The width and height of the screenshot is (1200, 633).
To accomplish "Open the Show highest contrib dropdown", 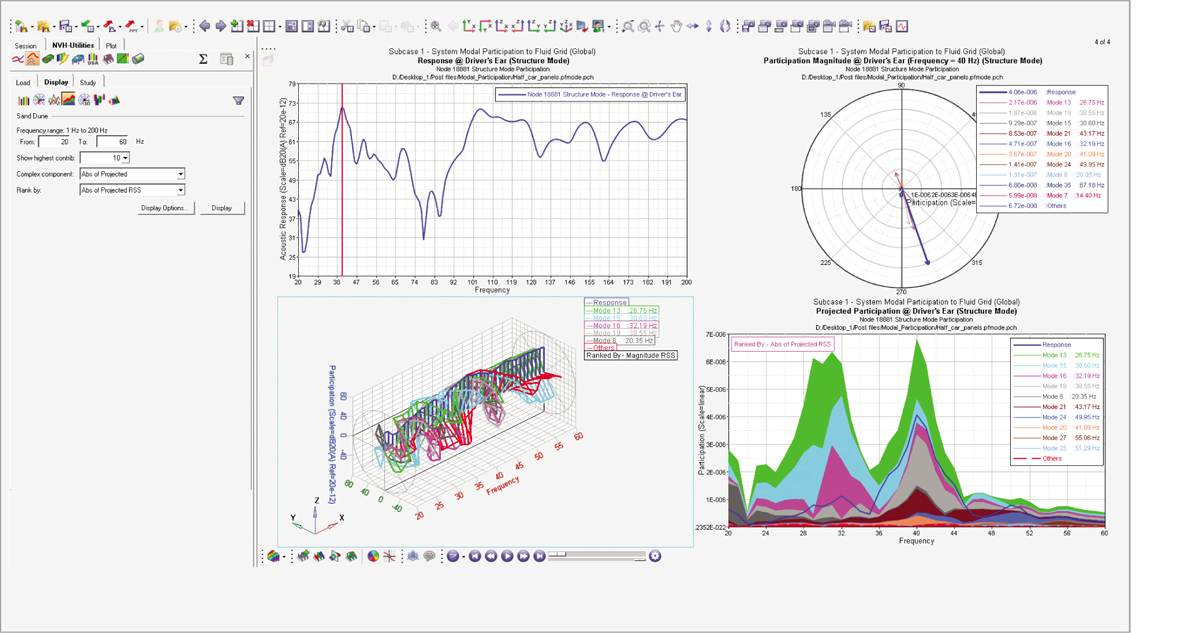I will (124, 158).
